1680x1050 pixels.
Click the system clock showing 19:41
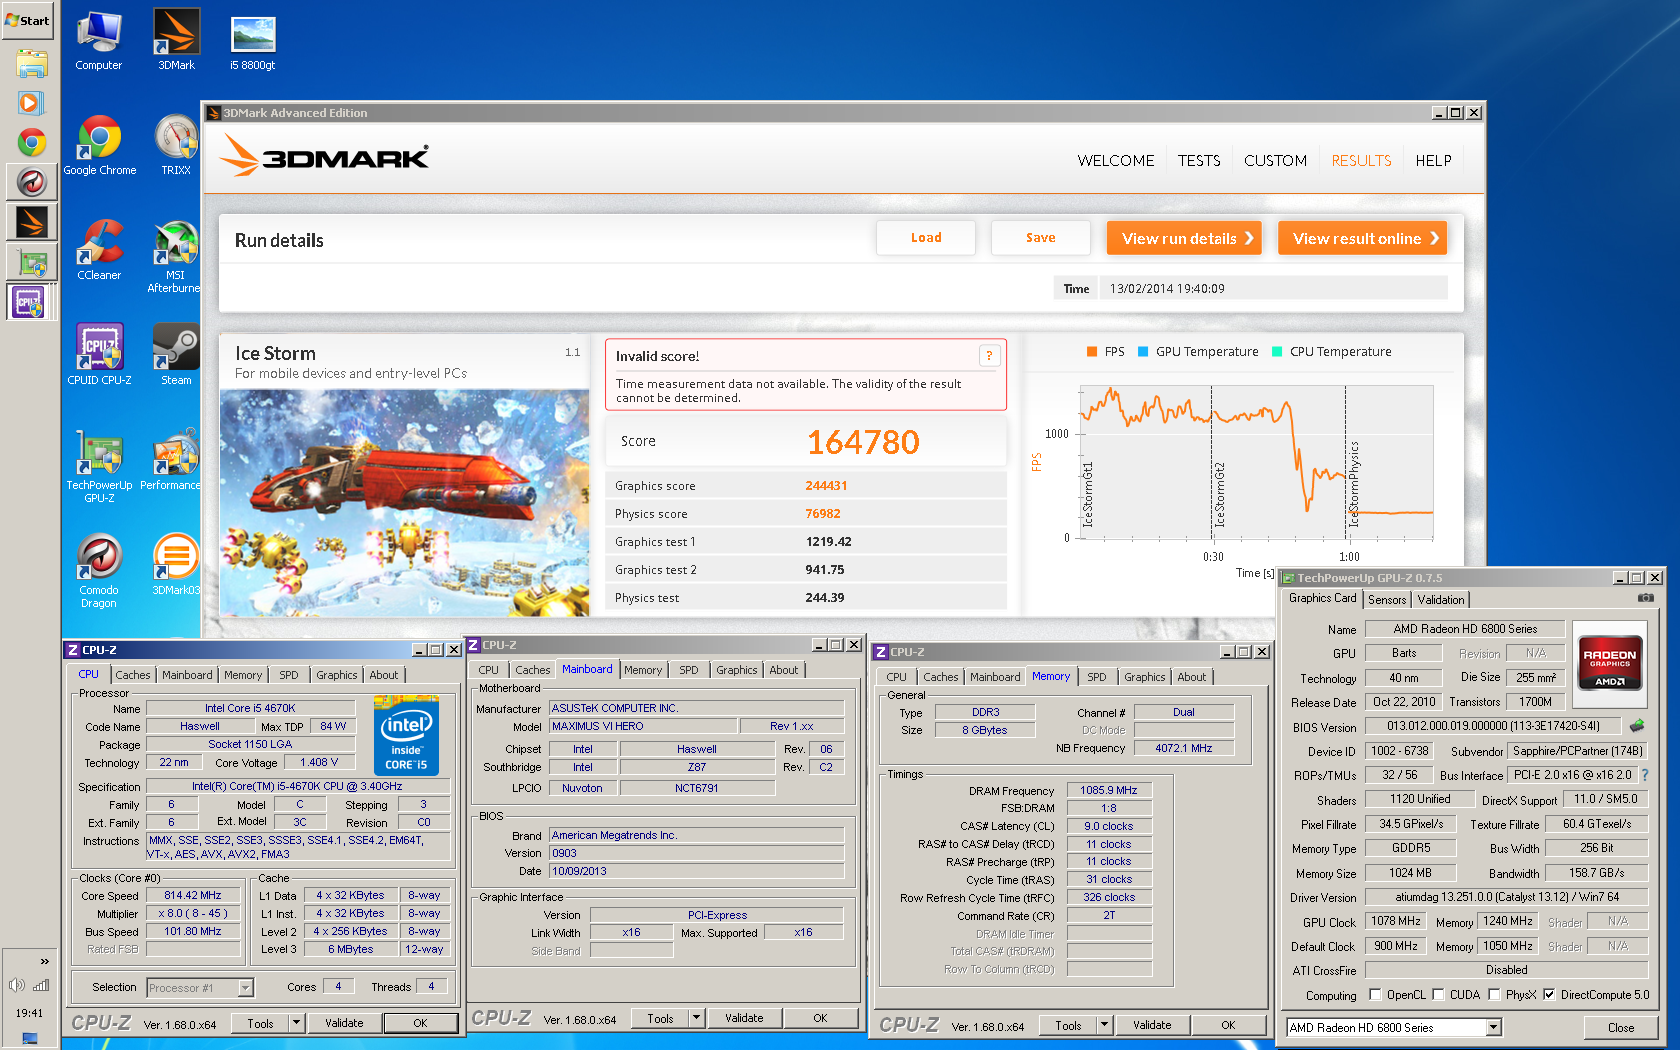click(29, 1013)
